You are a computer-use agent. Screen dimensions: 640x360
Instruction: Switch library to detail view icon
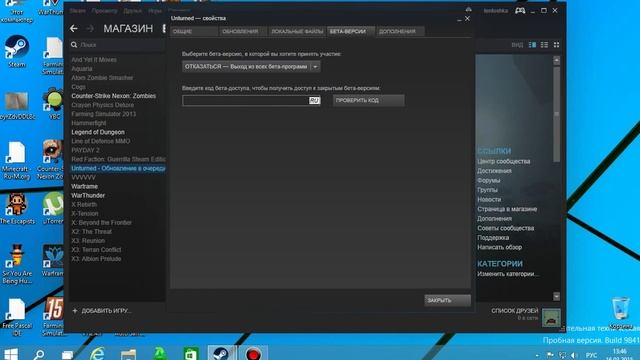532,45
